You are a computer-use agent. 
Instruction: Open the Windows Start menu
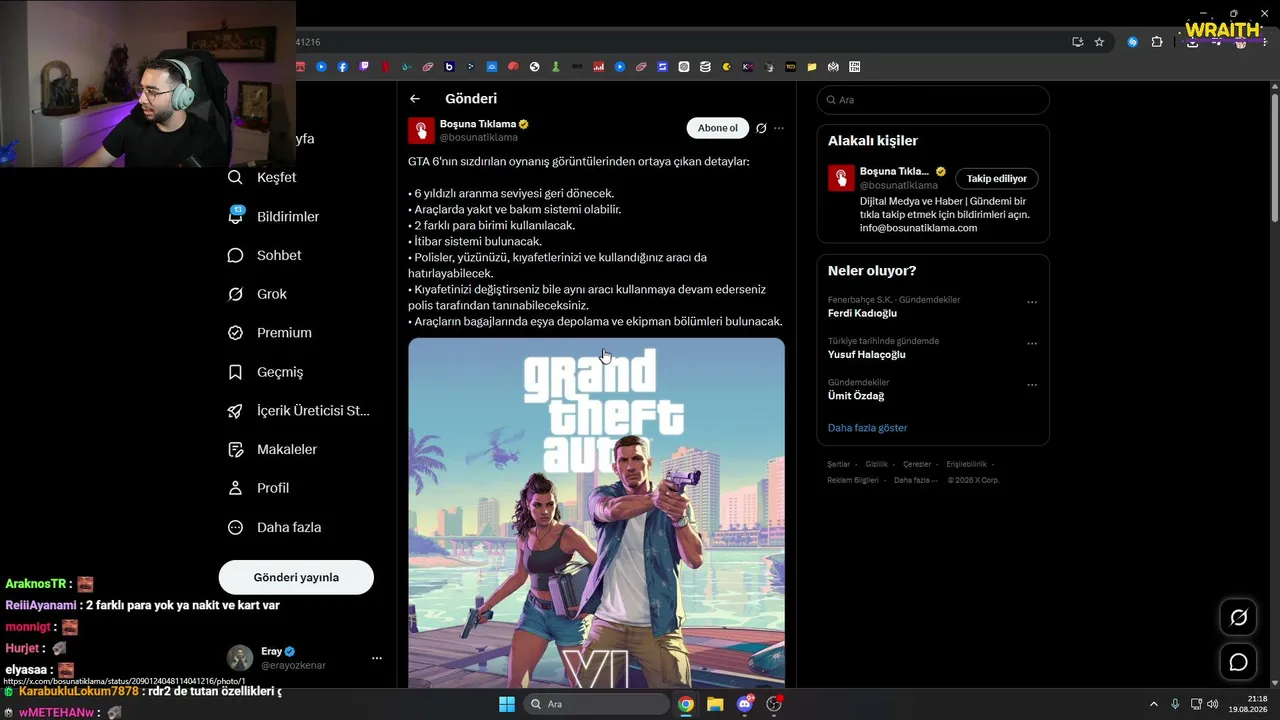pos(507,704)
